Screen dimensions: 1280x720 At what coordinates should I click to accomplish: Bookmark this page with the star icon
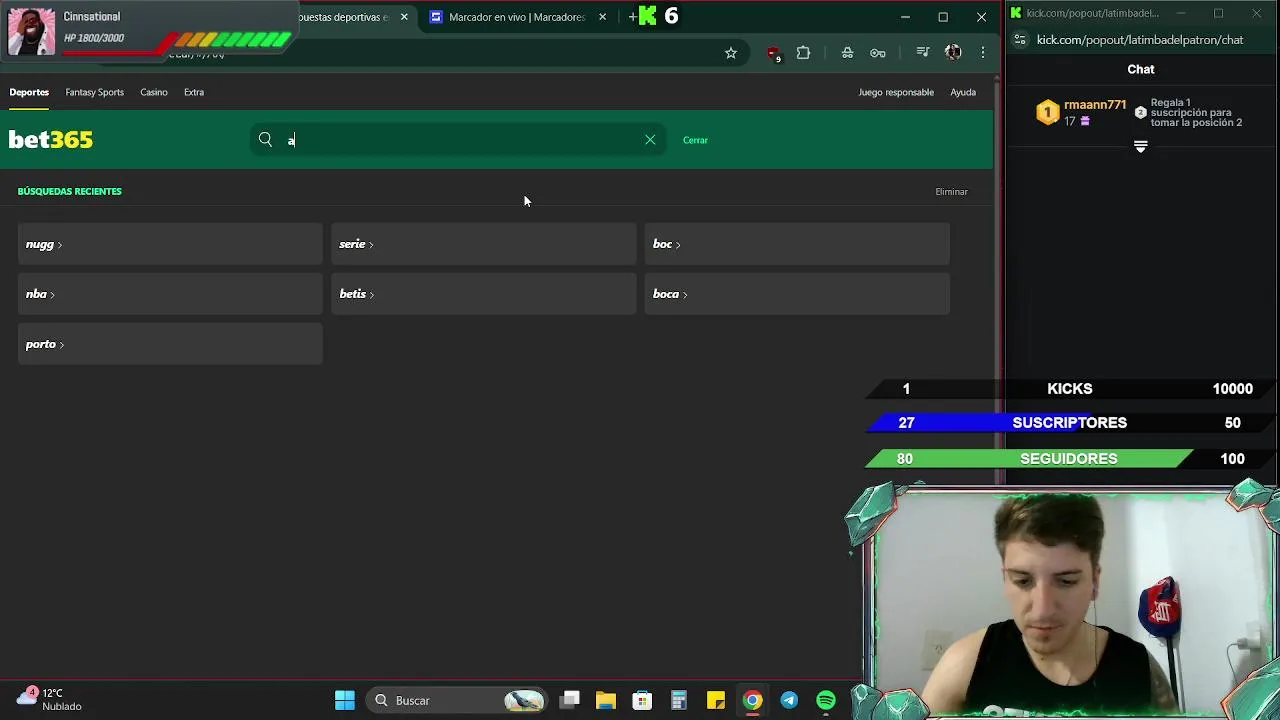tap(731, 53)
